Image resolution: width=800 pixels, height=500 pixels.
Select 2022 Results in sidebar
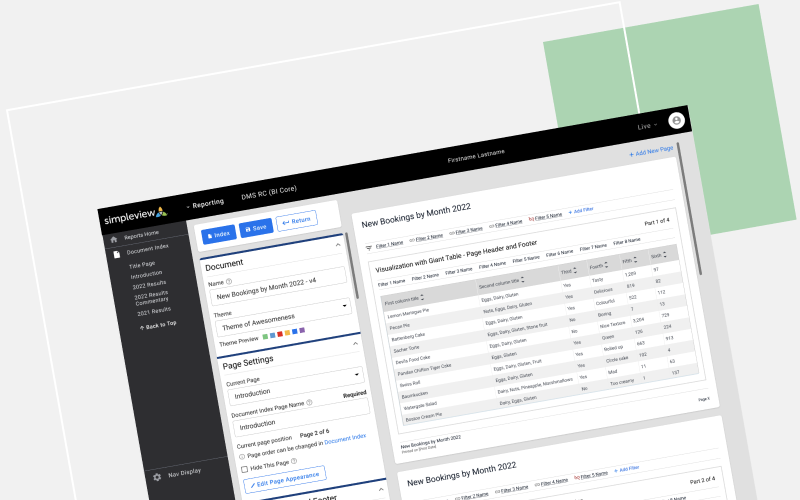coord(150,284)
